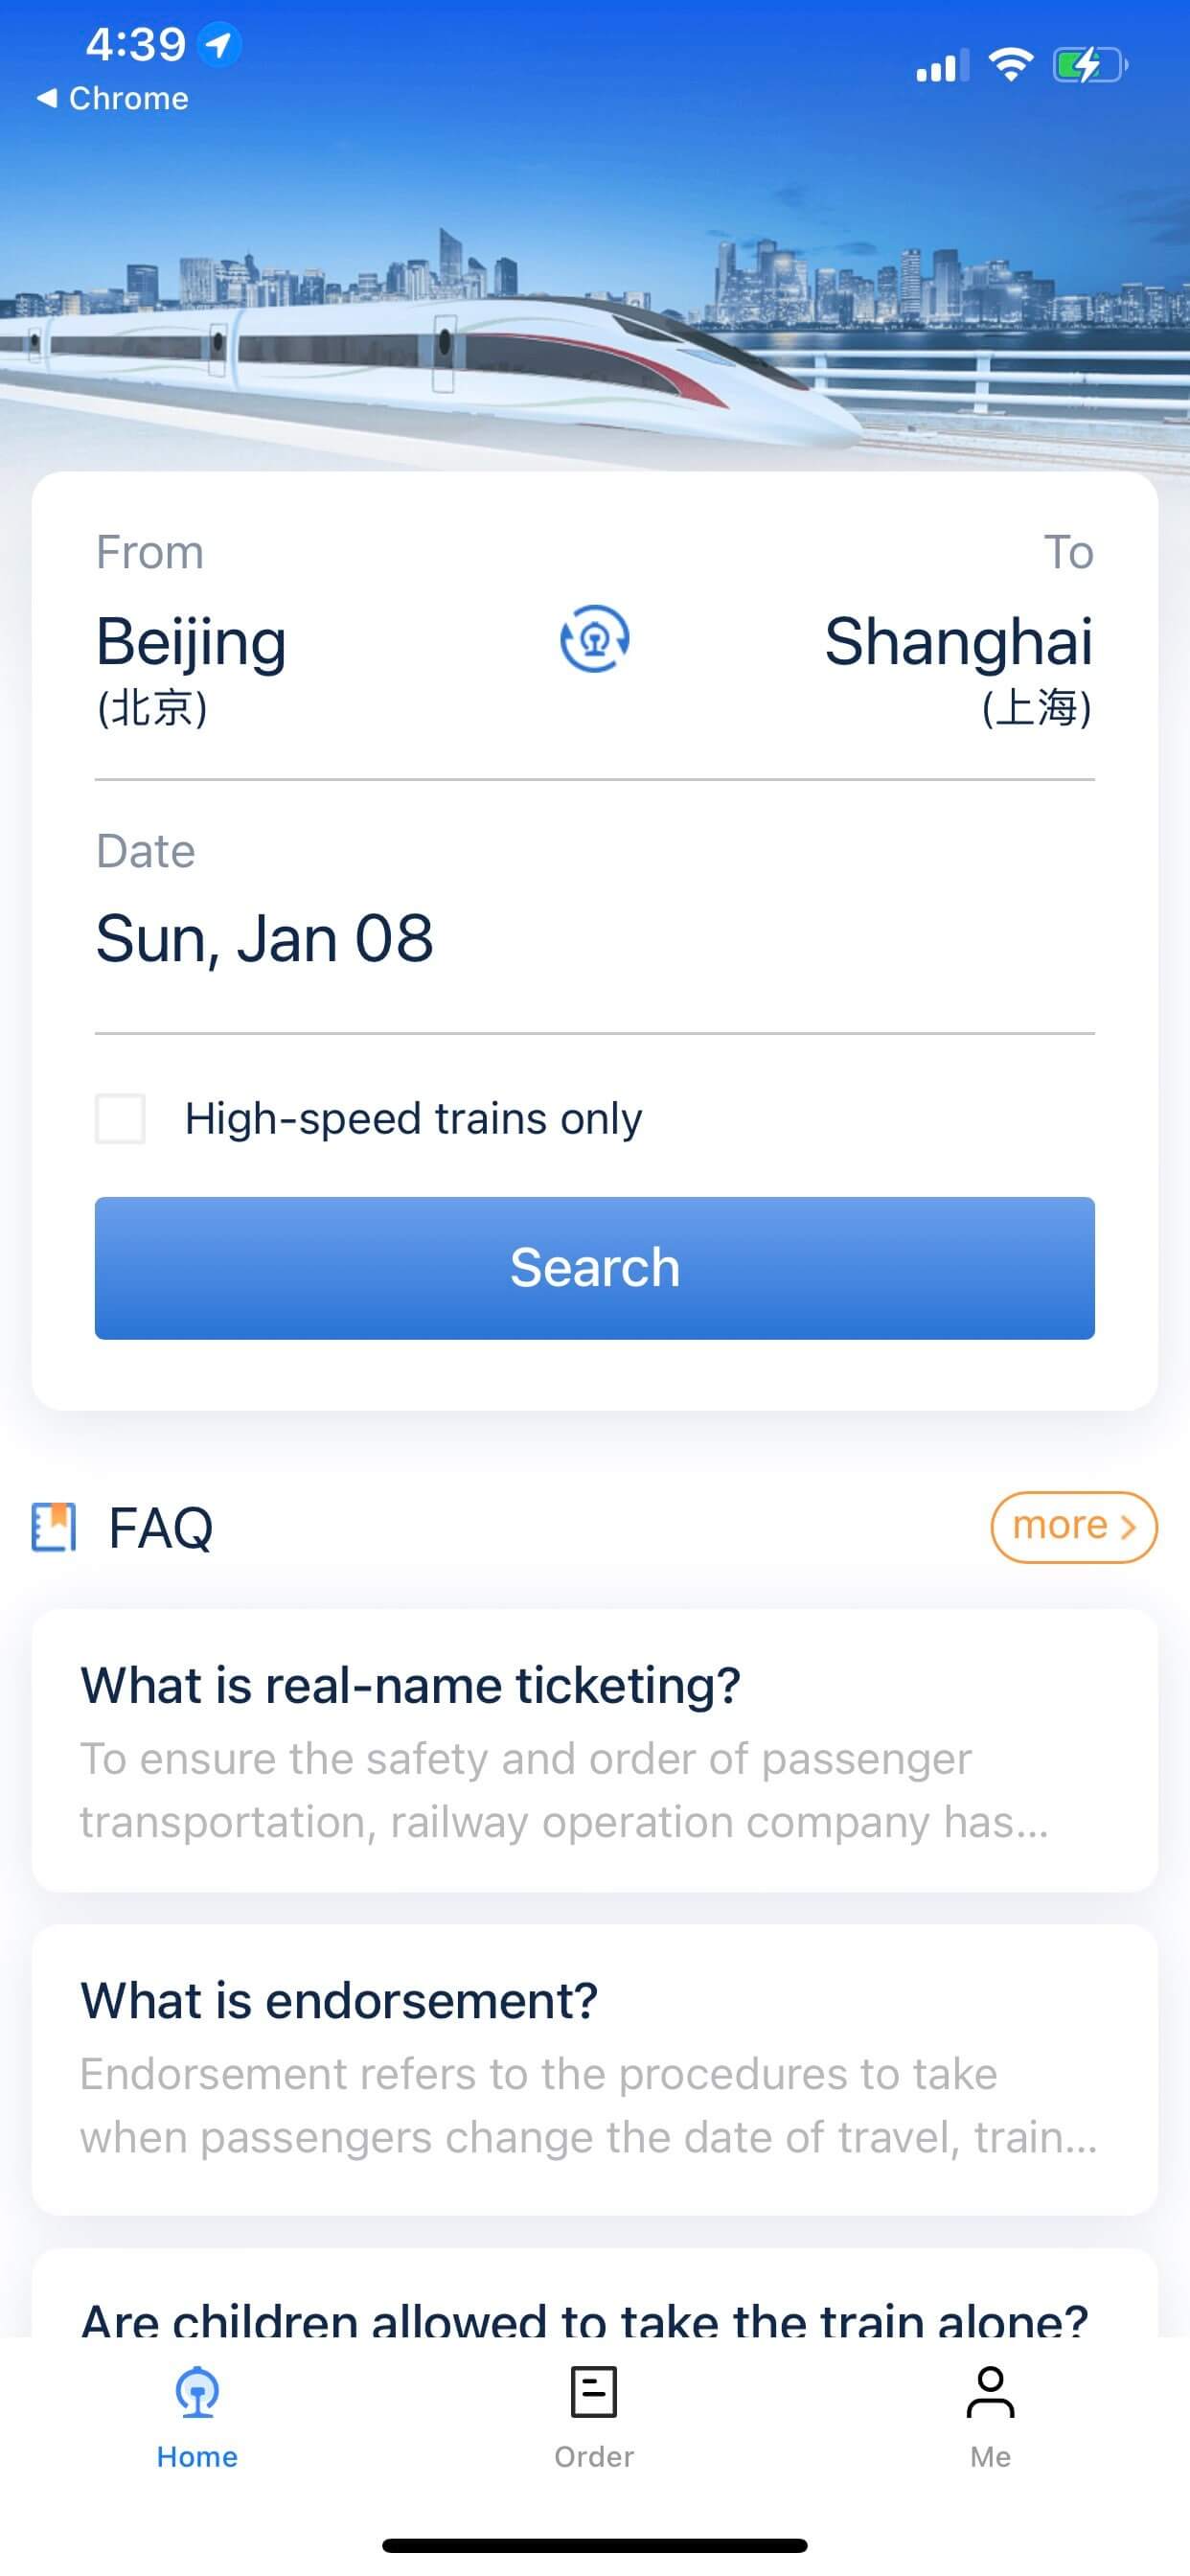Open the Order tab icon
Screen dimensions: 1190x2576
coord(594,2392)
